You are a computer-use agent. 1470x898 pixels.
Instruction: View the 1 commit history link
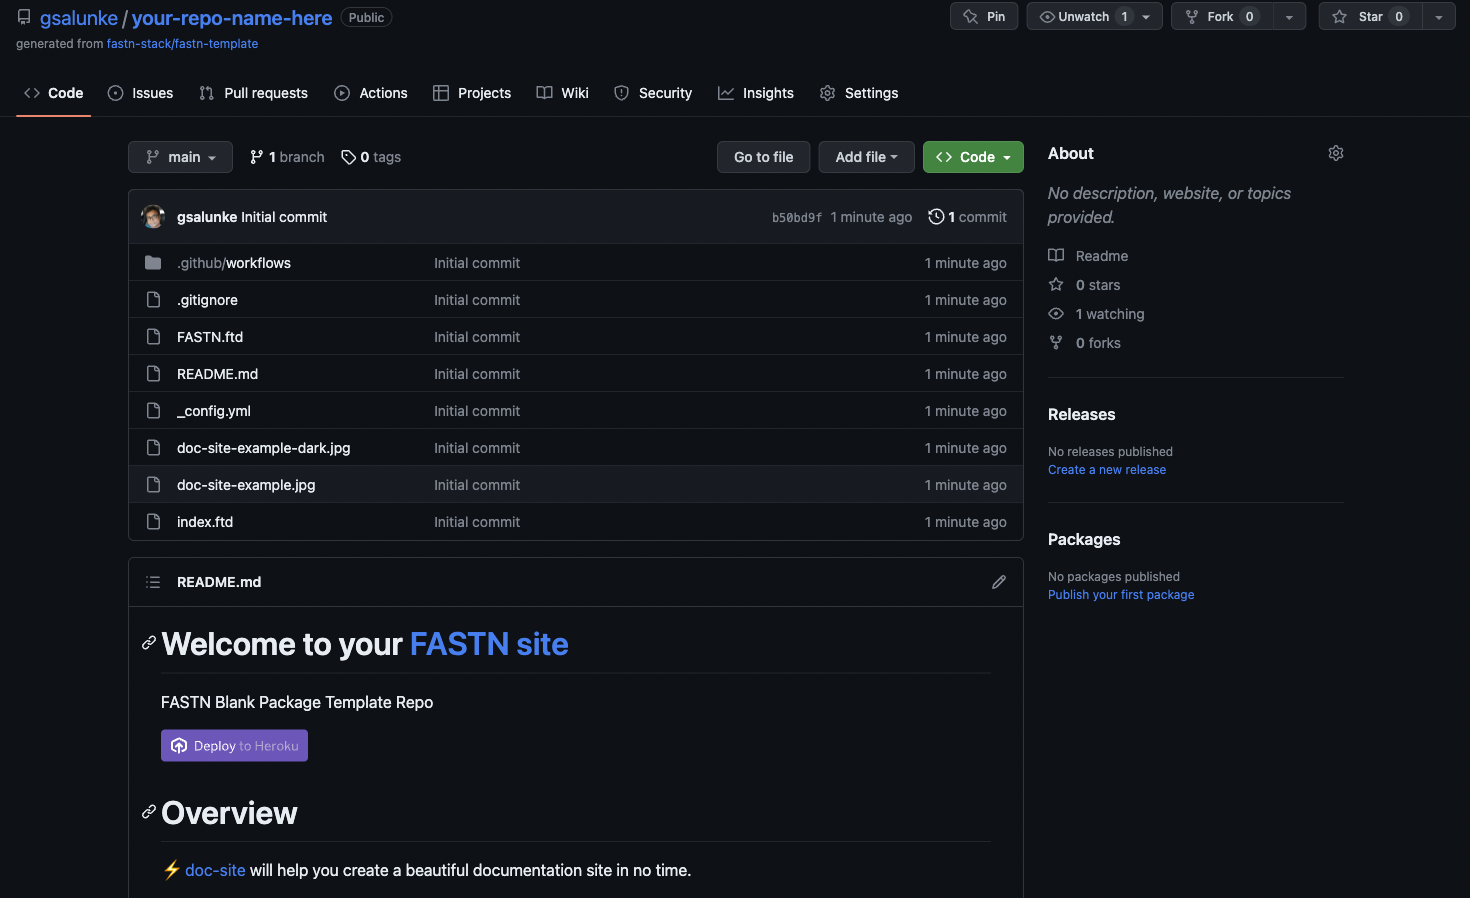pos(967,217)
